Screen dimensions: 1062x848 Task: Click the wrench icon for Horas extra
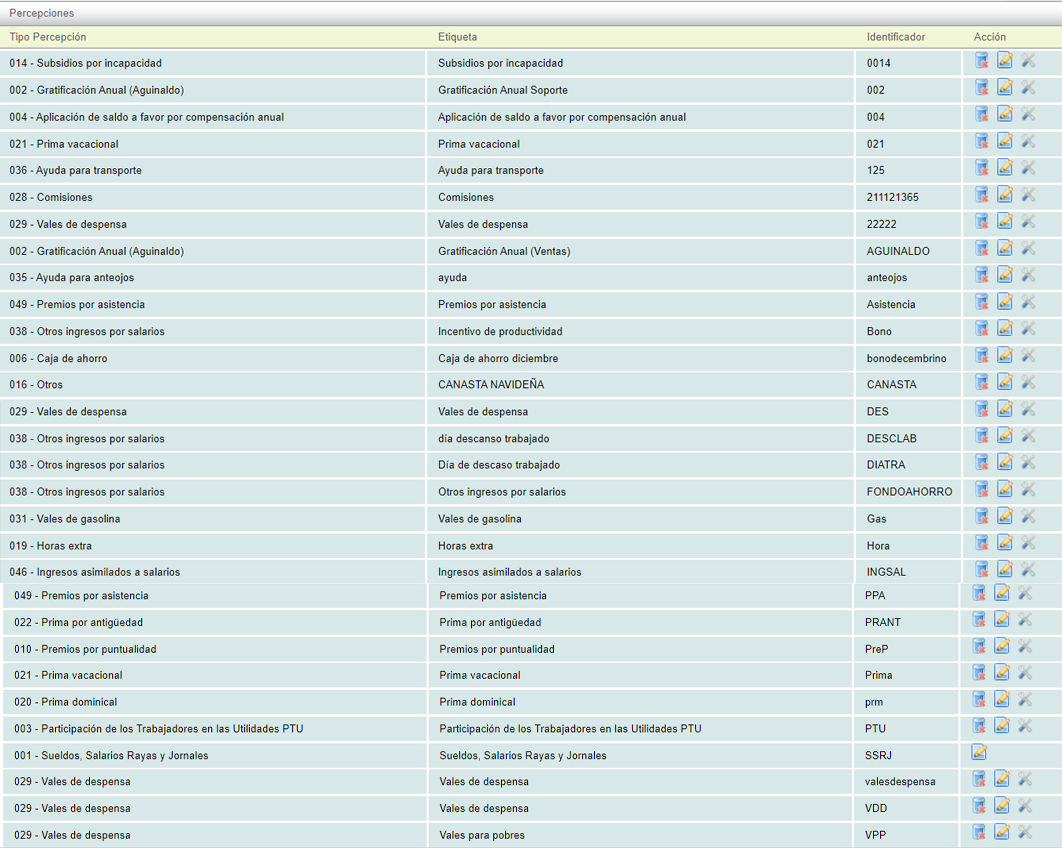pos(1028,544)
